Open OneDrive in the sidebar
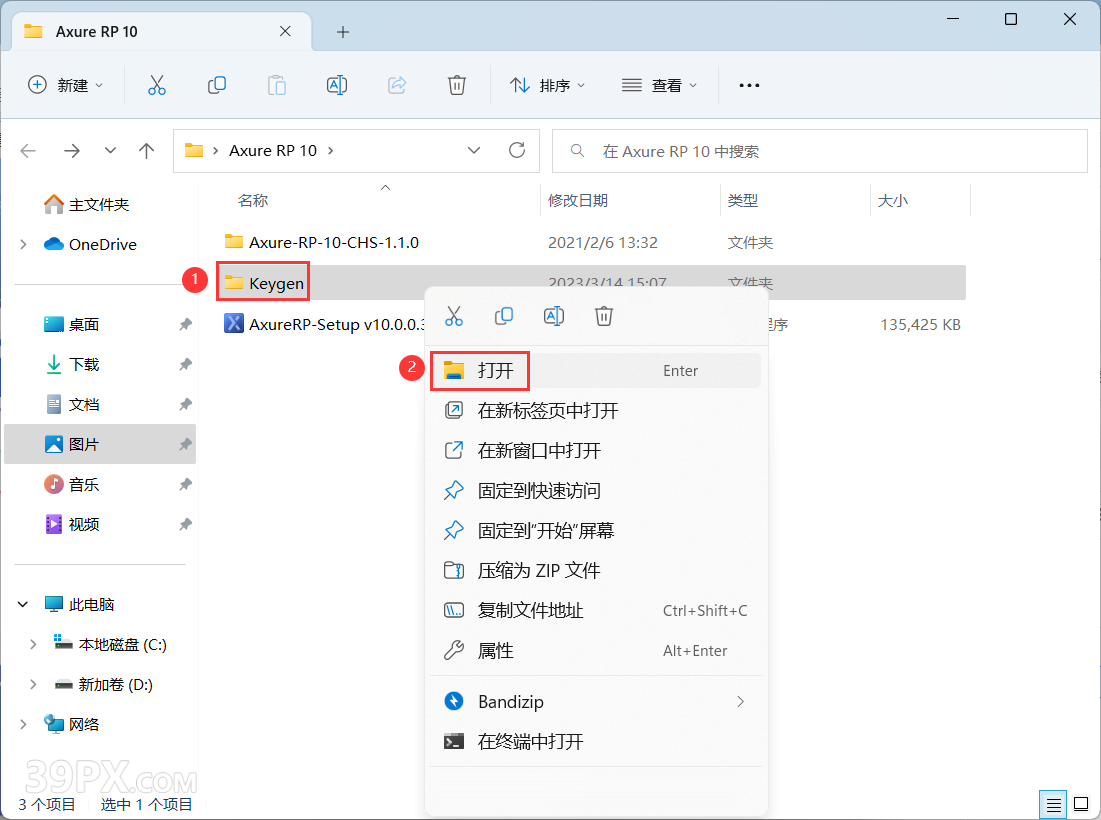The image size is (1101, 820). click(x=90, y=244)
